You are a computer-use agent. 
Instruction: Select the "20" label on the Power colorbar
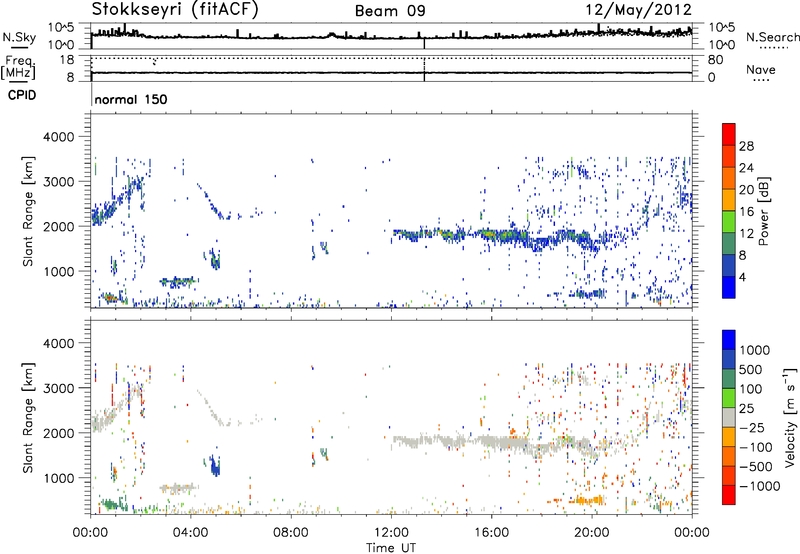coord(746,190)
